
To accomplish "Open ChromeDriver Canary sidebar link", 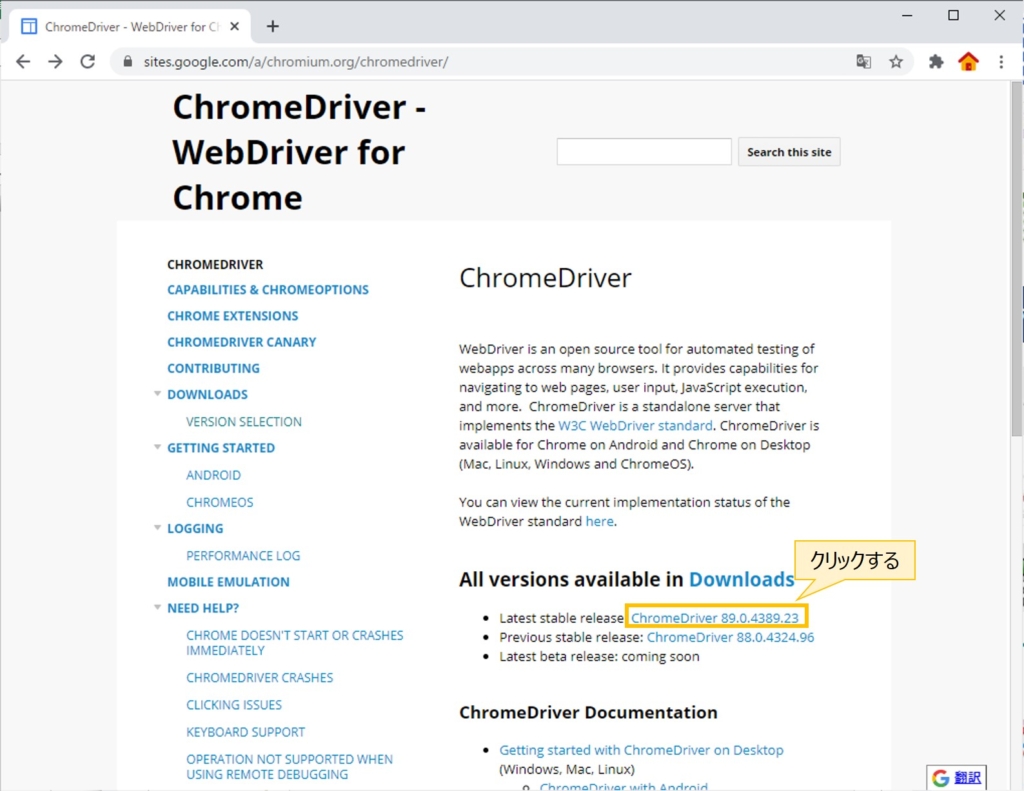I will pos(242,342).
